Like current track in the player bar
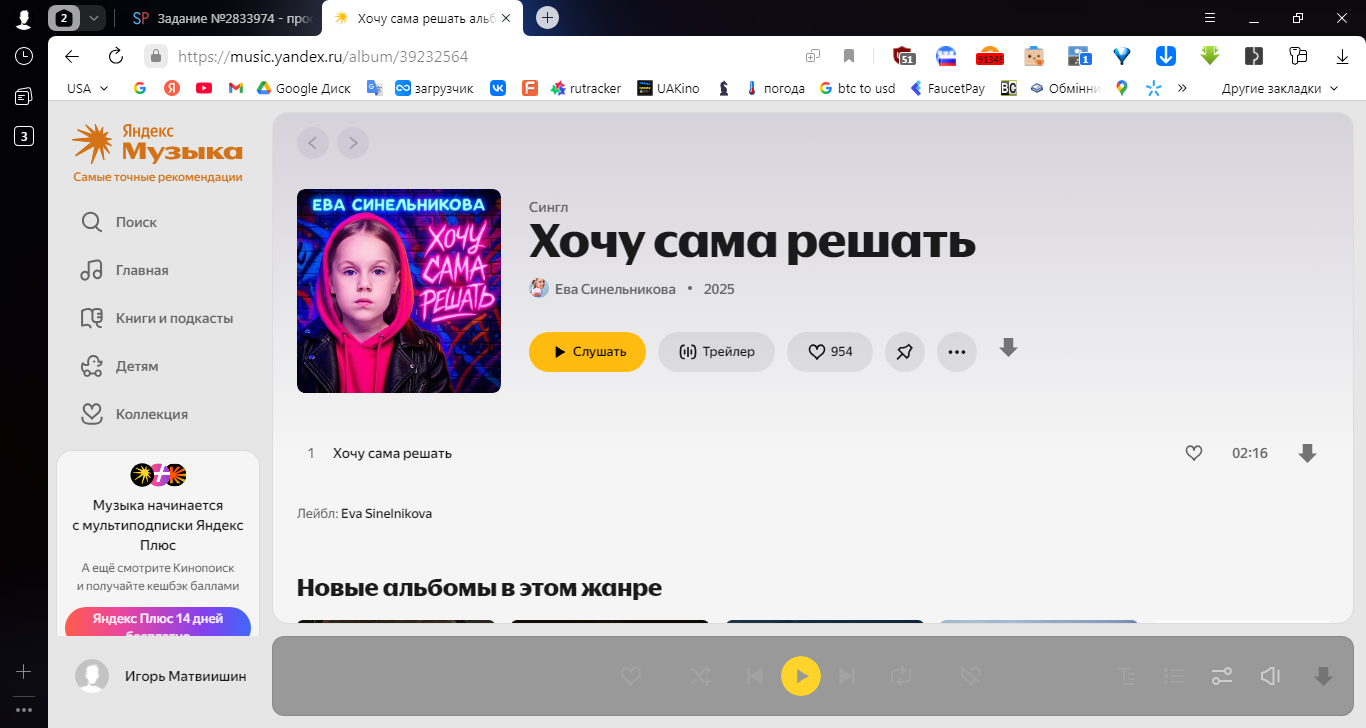The image size is (1366, 728). 631,676
